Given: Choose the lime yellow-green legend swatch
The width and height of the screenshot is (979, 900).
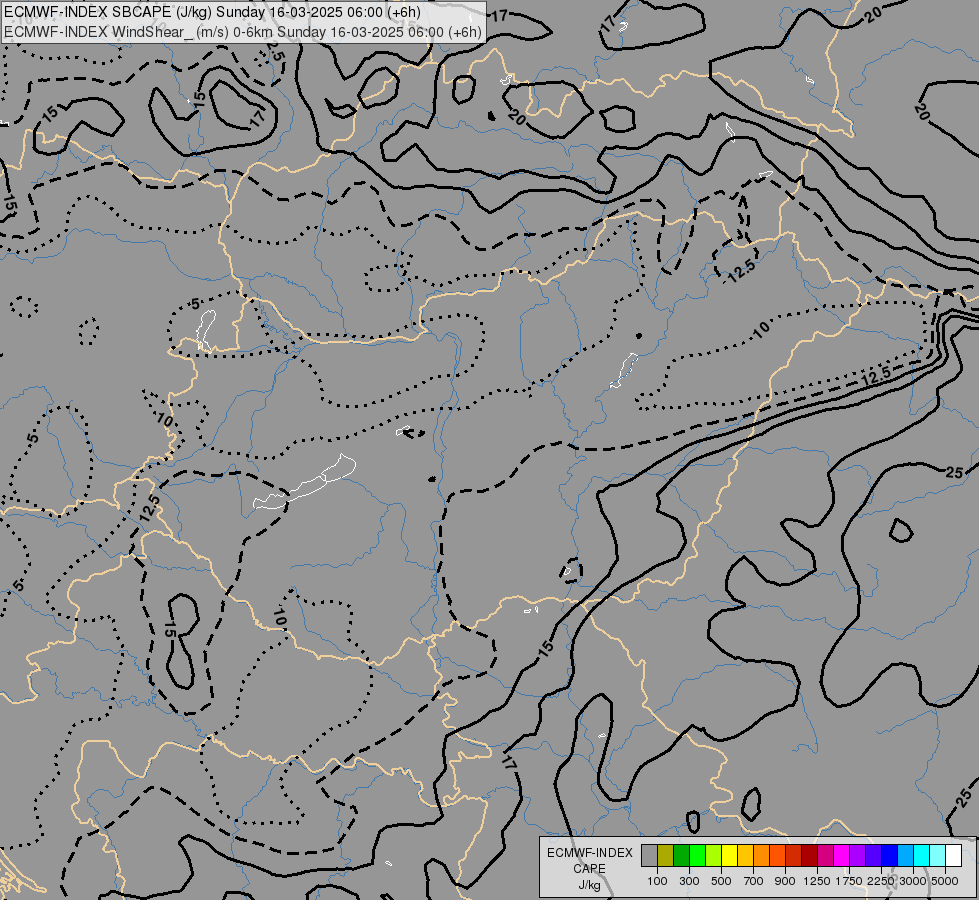Looking at the screenshot, I should coord(713,855).
